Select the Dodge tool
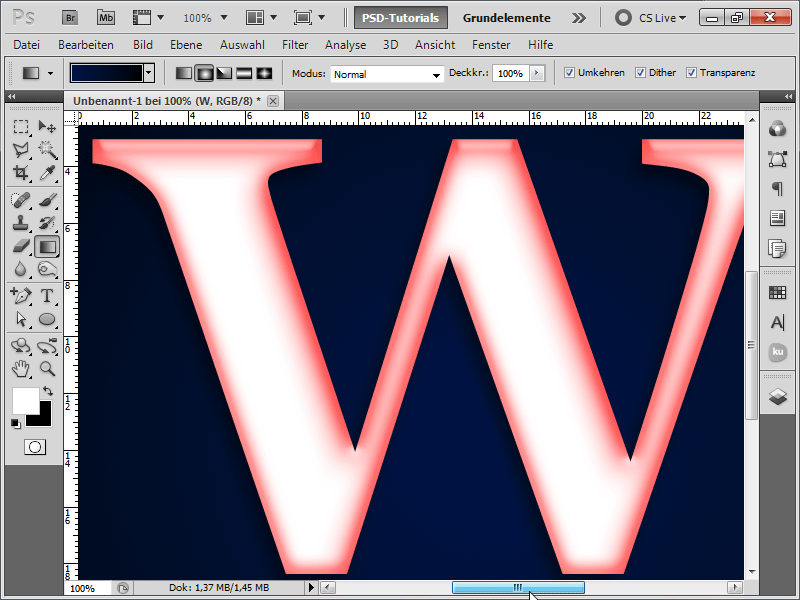The height and width of the screenshot is (600, 800). (x=47, y=269)
